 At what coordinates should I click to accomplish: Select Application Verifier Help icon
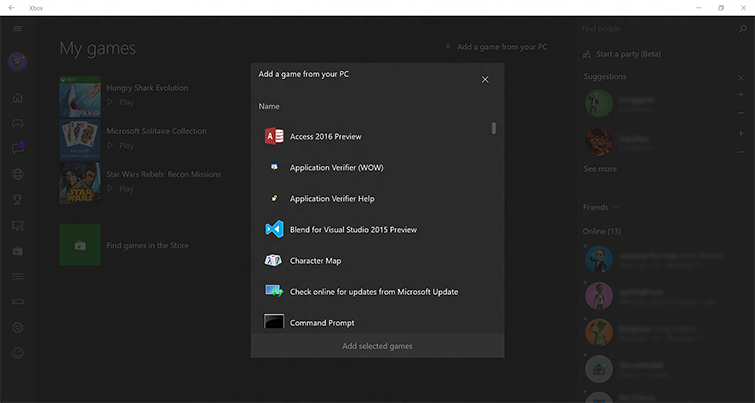[274, 198]
